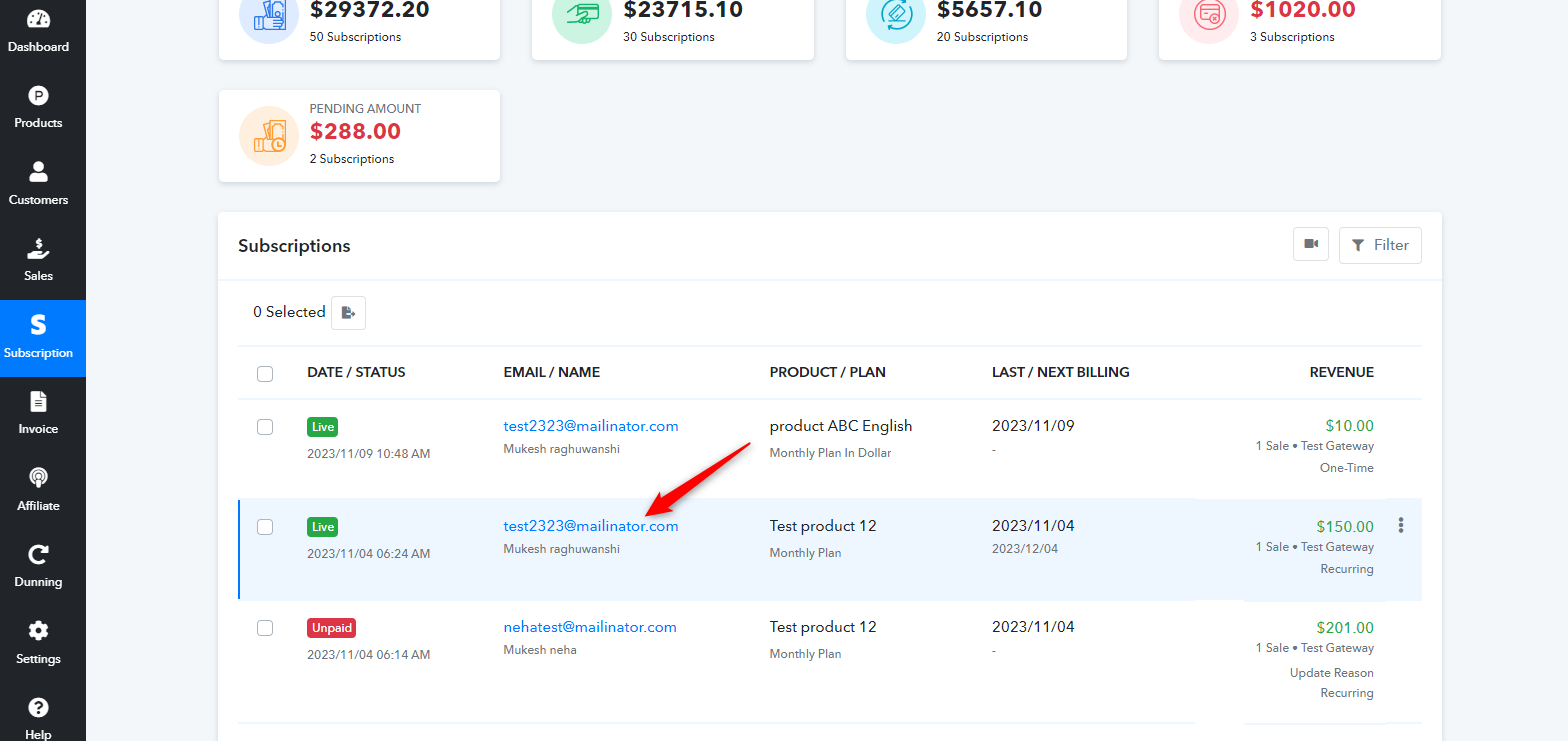
Task: Open nehatest@mailinator.com email link
Action: [x=590, y=627]
